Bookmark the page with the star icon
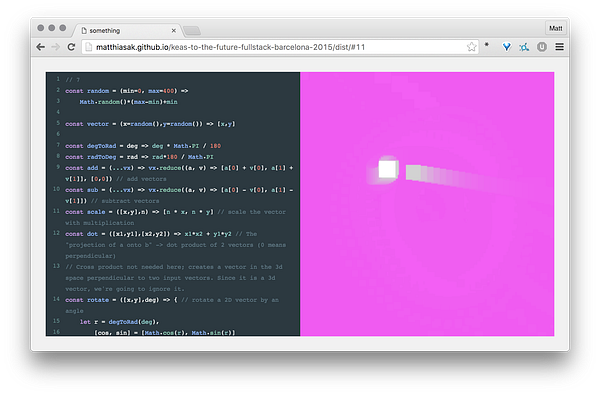 (x=471, y=47)
